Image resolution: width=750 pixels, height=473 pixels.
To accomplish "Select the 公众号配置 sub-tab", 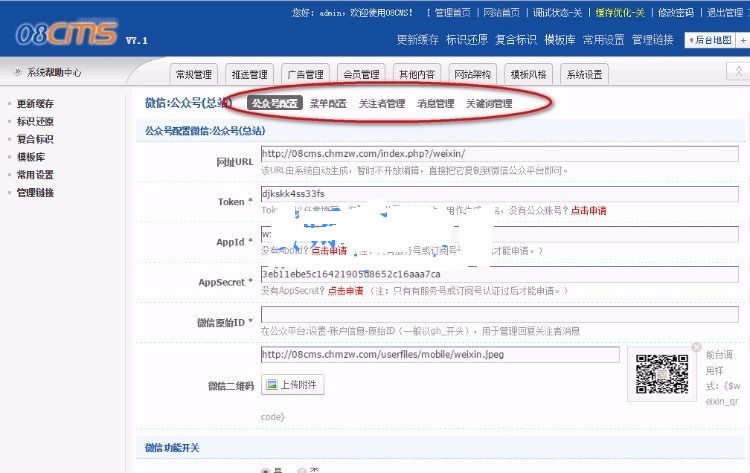I will tap(275, 103).
